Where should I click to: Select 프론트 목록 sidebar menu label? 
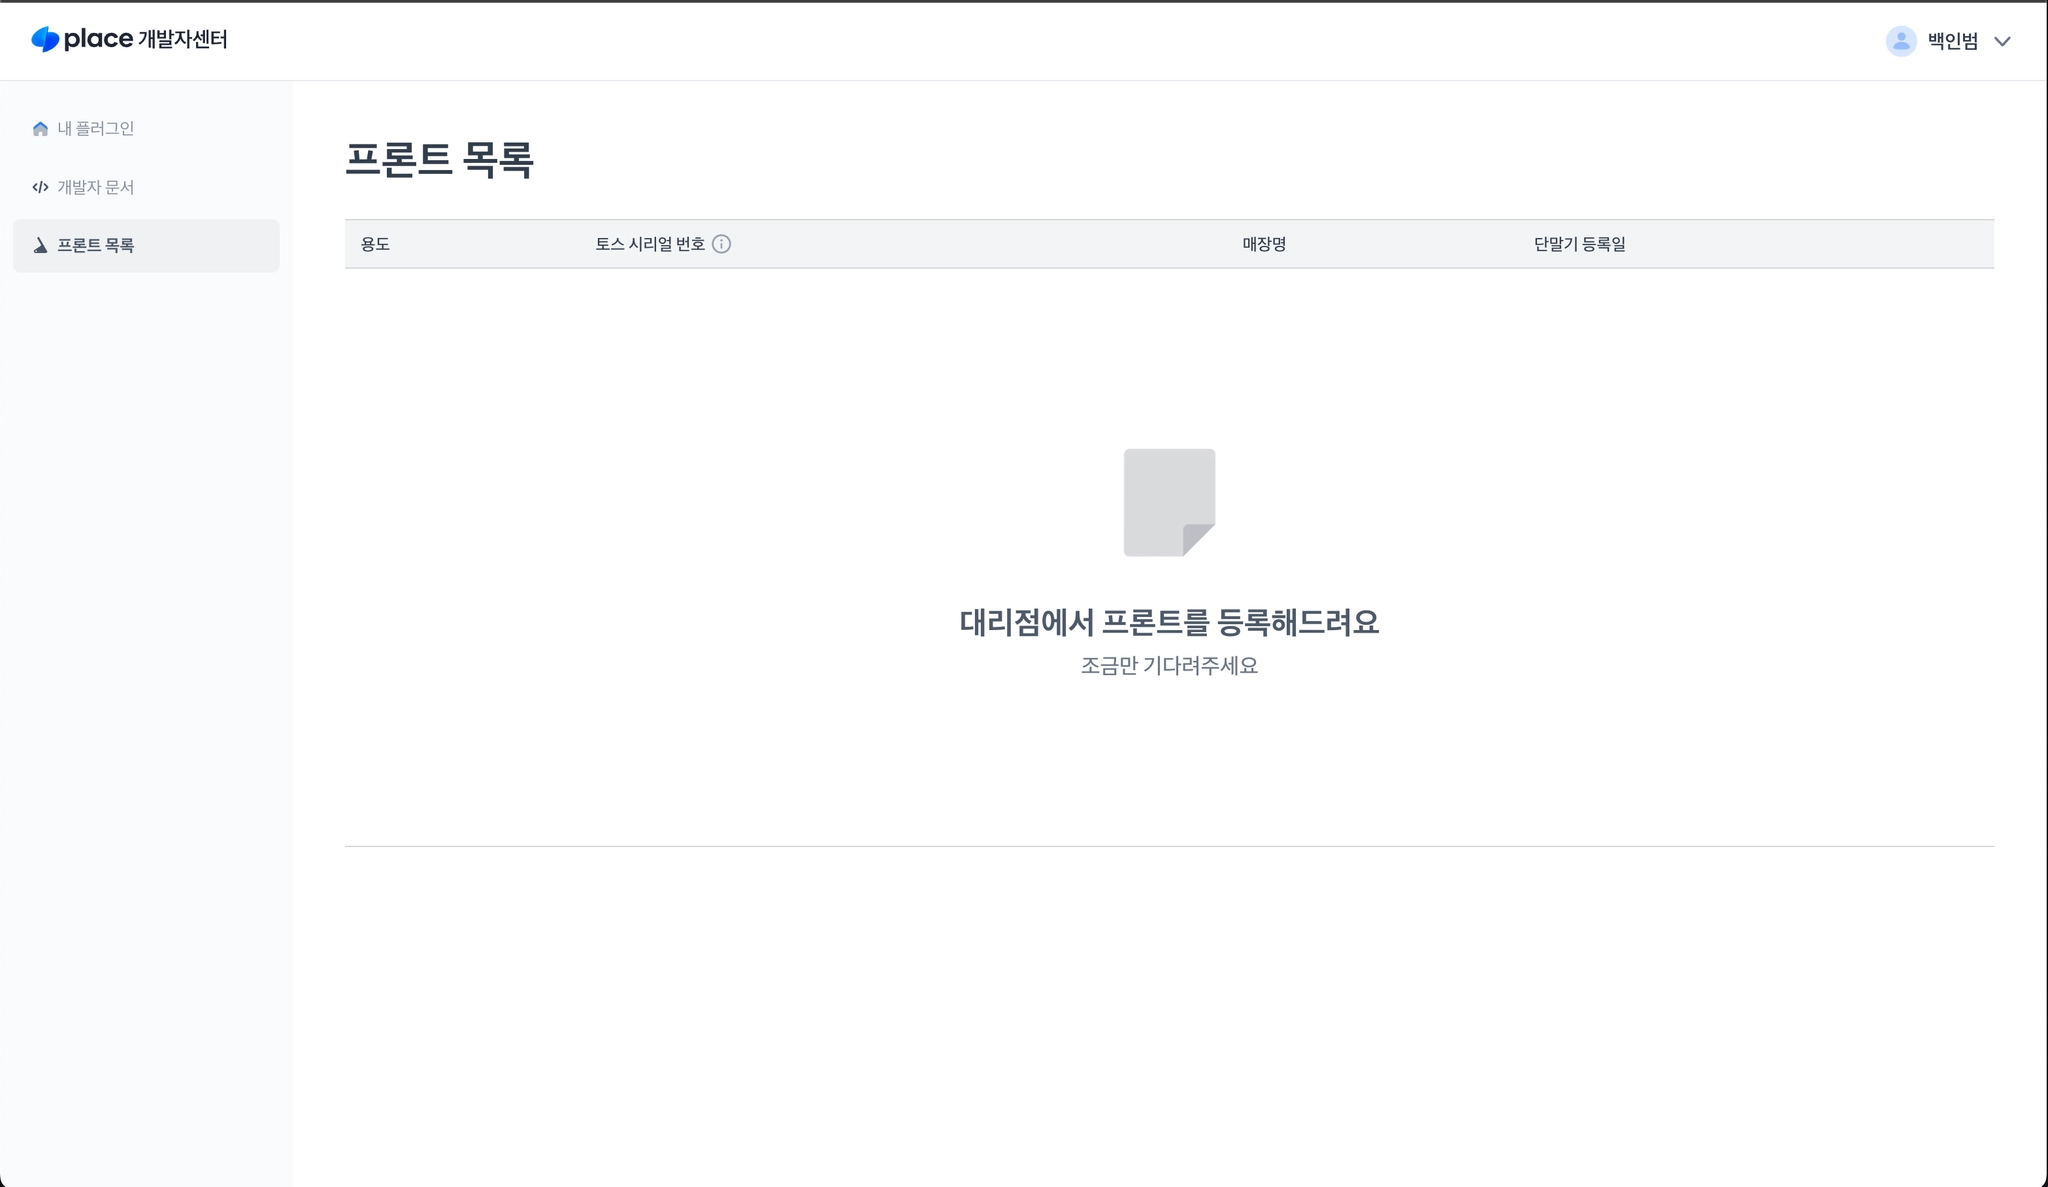click(96, 246)
